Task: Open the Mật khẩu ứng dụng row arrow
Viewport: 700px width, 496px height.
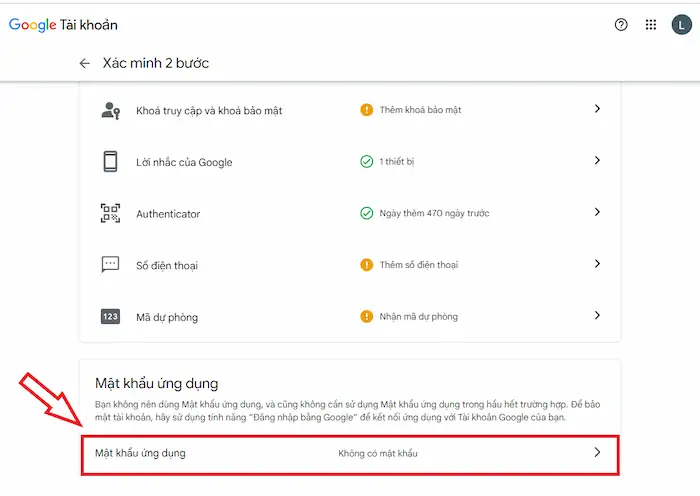Action: point(597,453)
